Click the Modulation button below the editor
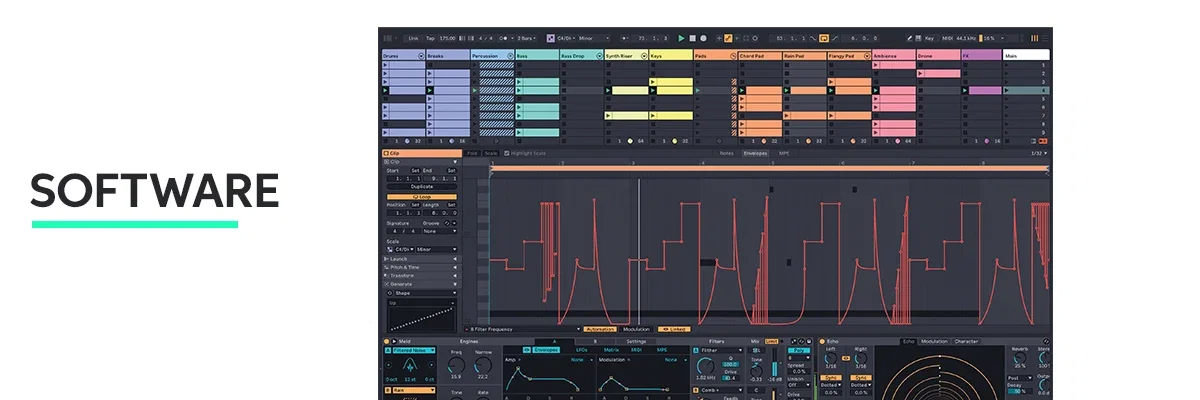 636,329
